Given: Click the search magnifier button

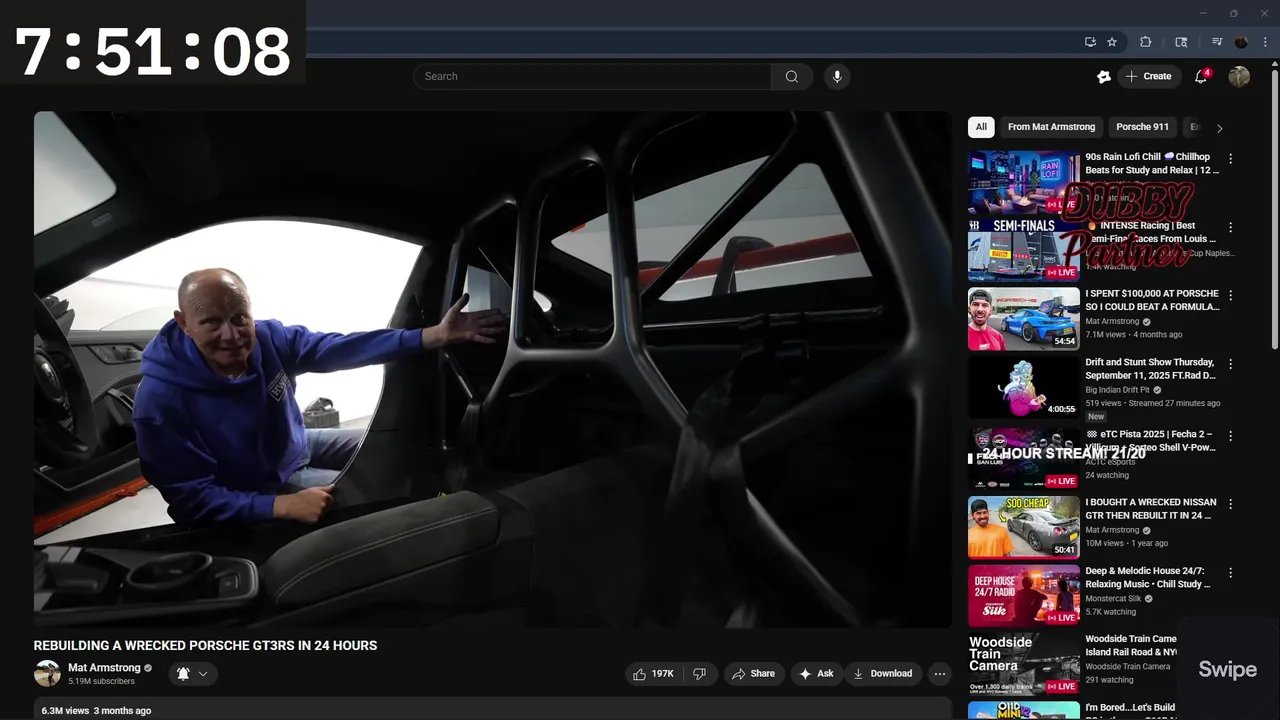Looking at the screenshot, I should (x=791, y=76).
